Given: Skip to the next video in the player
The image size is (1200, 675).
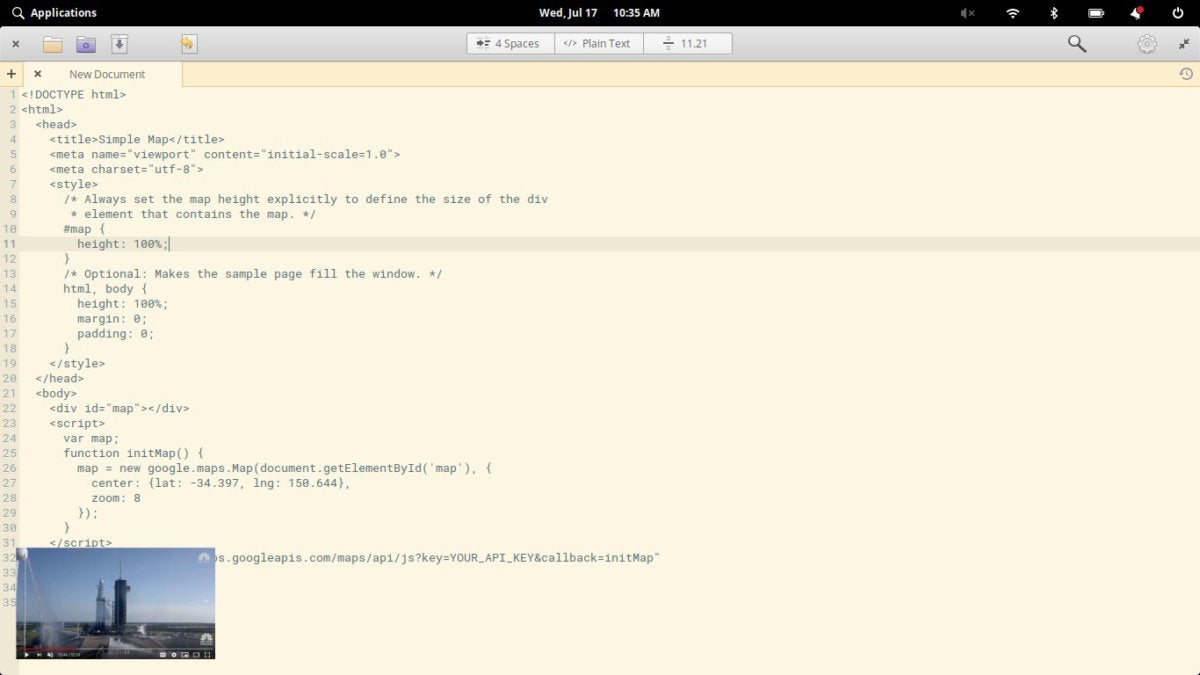Looking at the screenshot, I should [39, 655].
